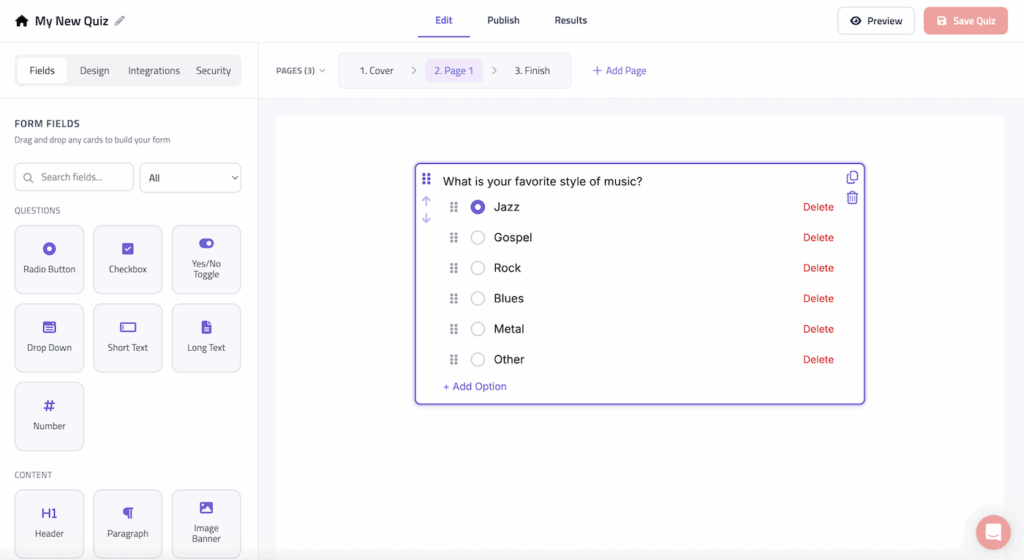Click the home icon beside My New Quiz
The image size is (1024, 560).
21,21
